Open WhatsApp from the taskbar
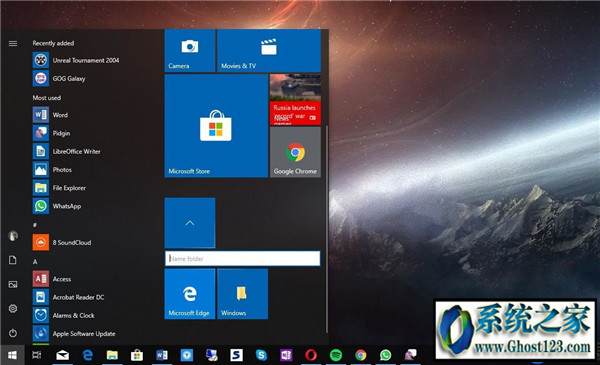Screen dimensions: 600x365 pos(385,355)
